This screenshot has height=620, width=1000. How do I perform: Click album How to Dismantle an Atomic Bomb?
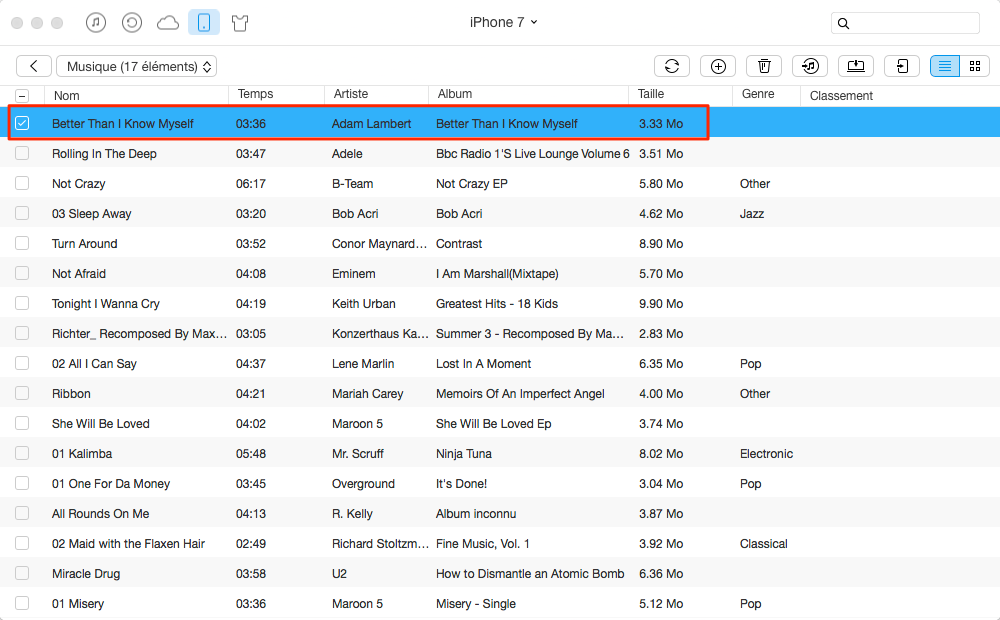[x=530, y=573]
